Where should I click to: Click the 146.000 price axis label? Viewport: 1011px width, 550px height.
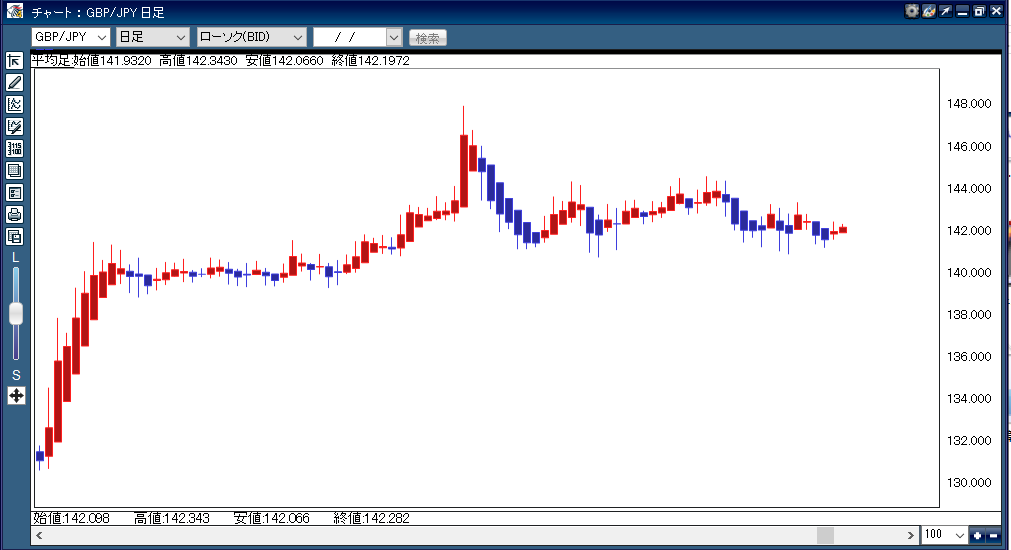pyautogui.click(x=968, y=146)
